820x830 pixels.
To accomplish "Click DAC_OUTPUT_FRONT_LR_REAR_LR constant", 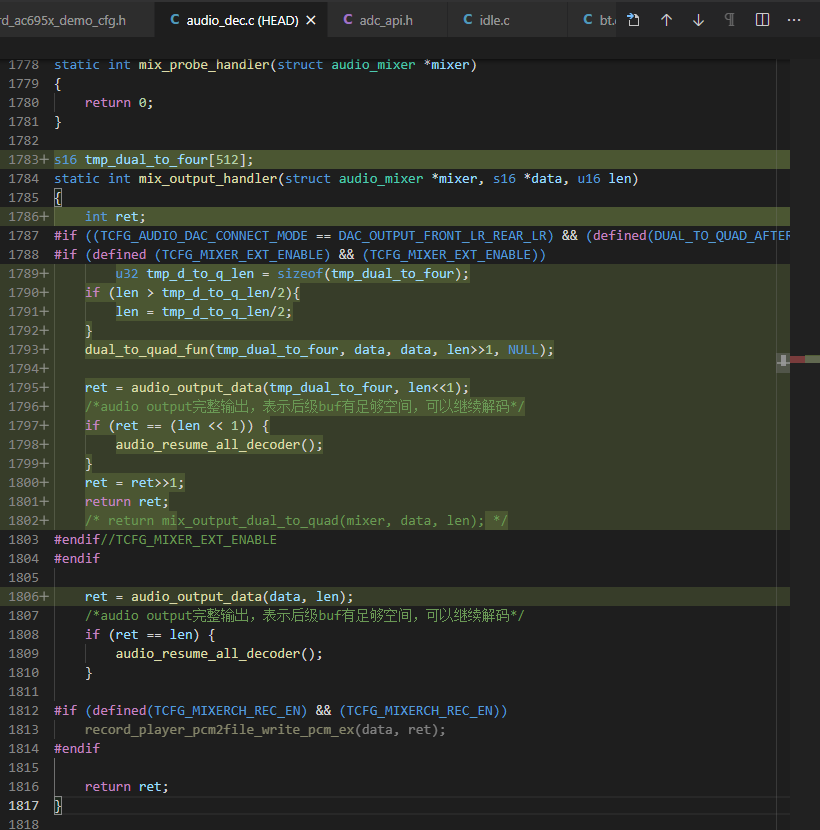I will click(443, 236).
